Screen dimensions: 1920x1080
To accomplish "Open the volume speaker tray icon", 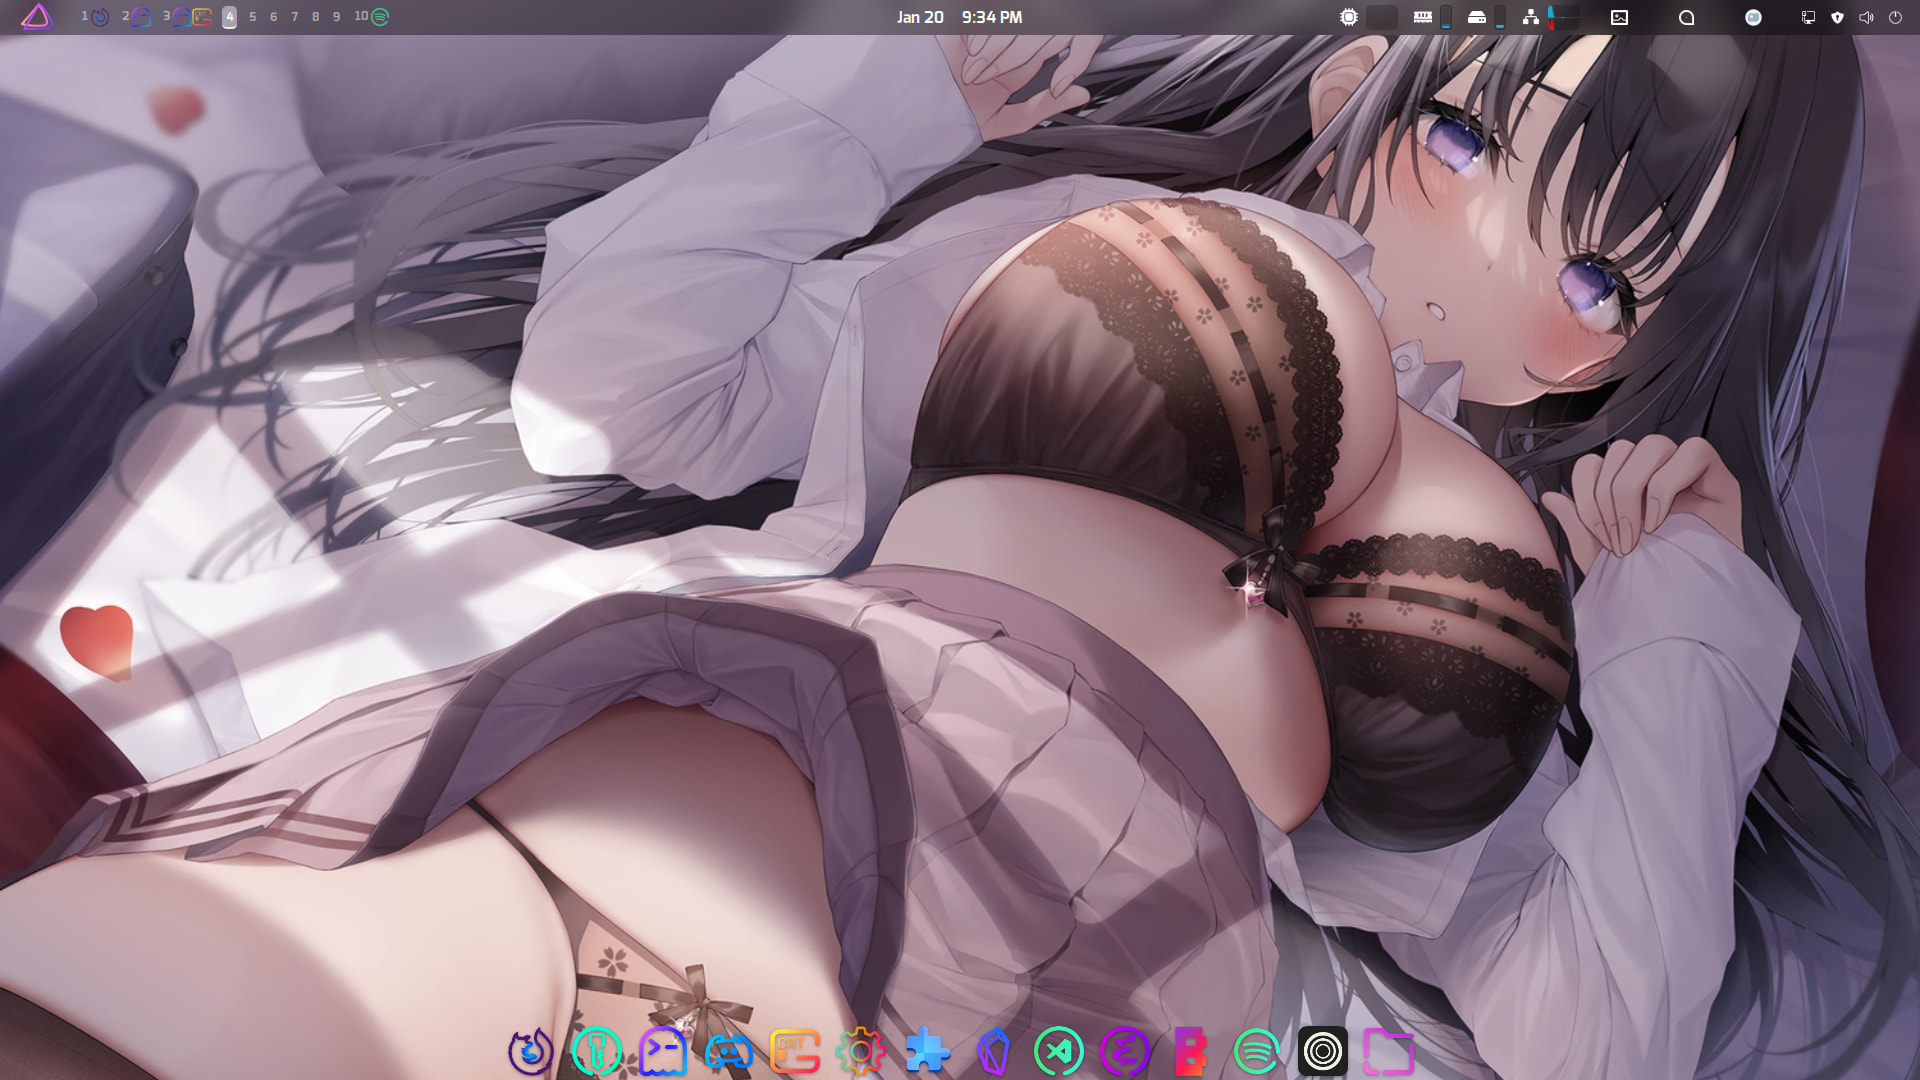I will click(1866, 17).
